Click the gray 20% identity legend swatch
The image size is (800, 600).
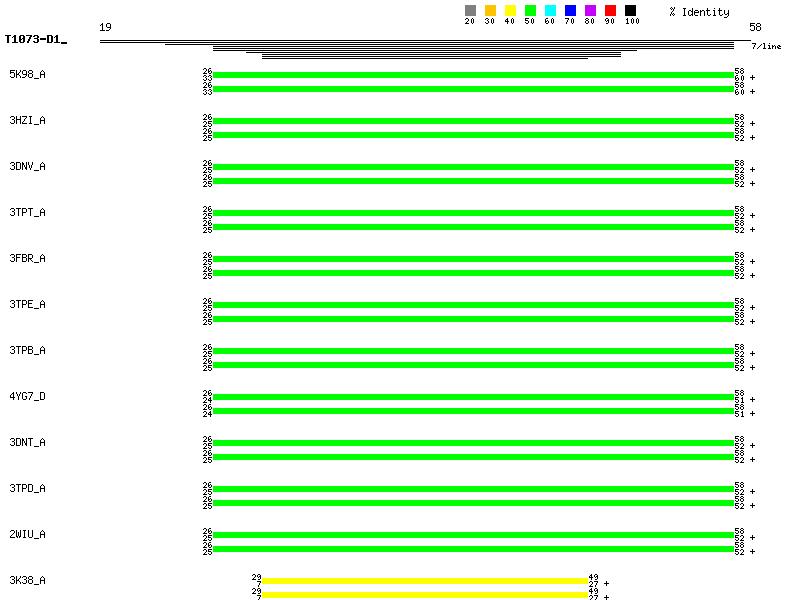pos(470,11)
